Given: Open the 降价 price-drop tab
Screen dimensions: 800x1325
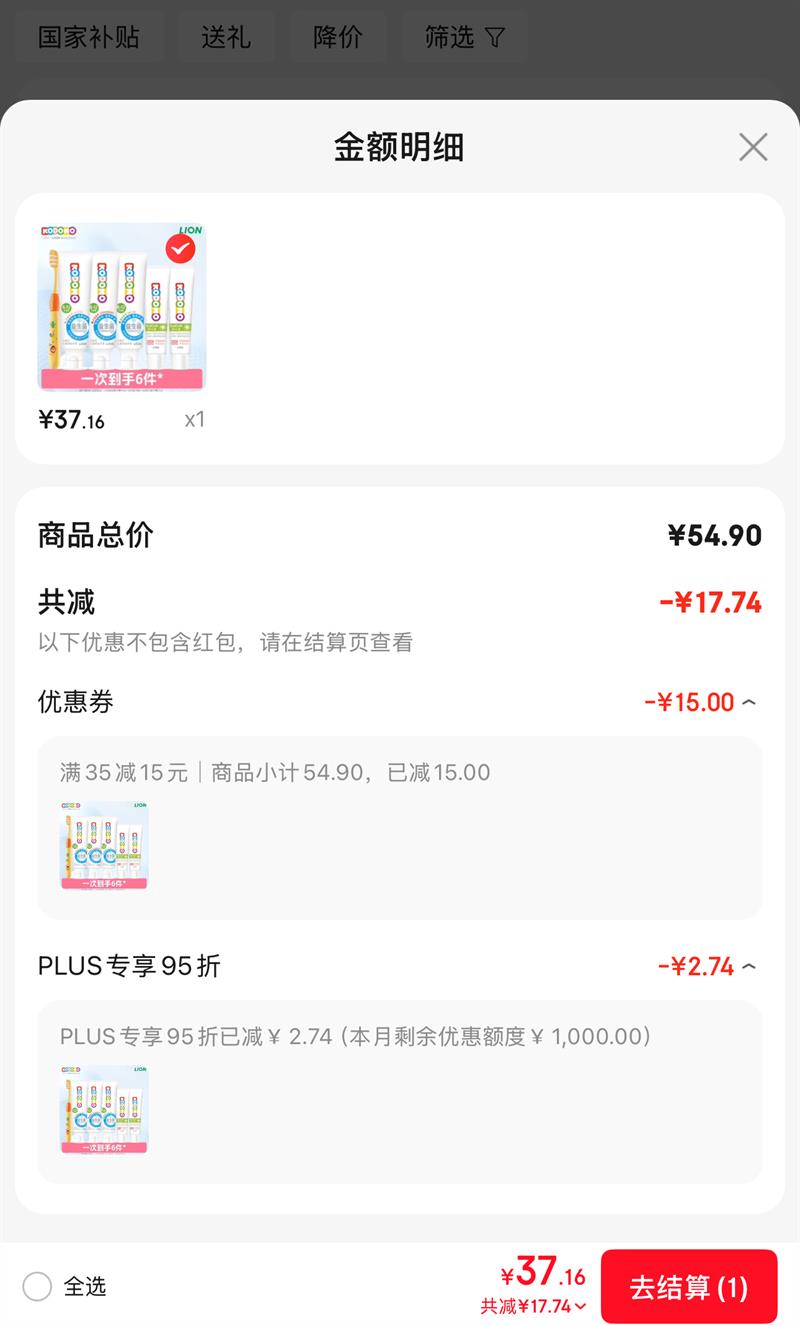Looking at the screenshot, I should [x=337, y=38].
